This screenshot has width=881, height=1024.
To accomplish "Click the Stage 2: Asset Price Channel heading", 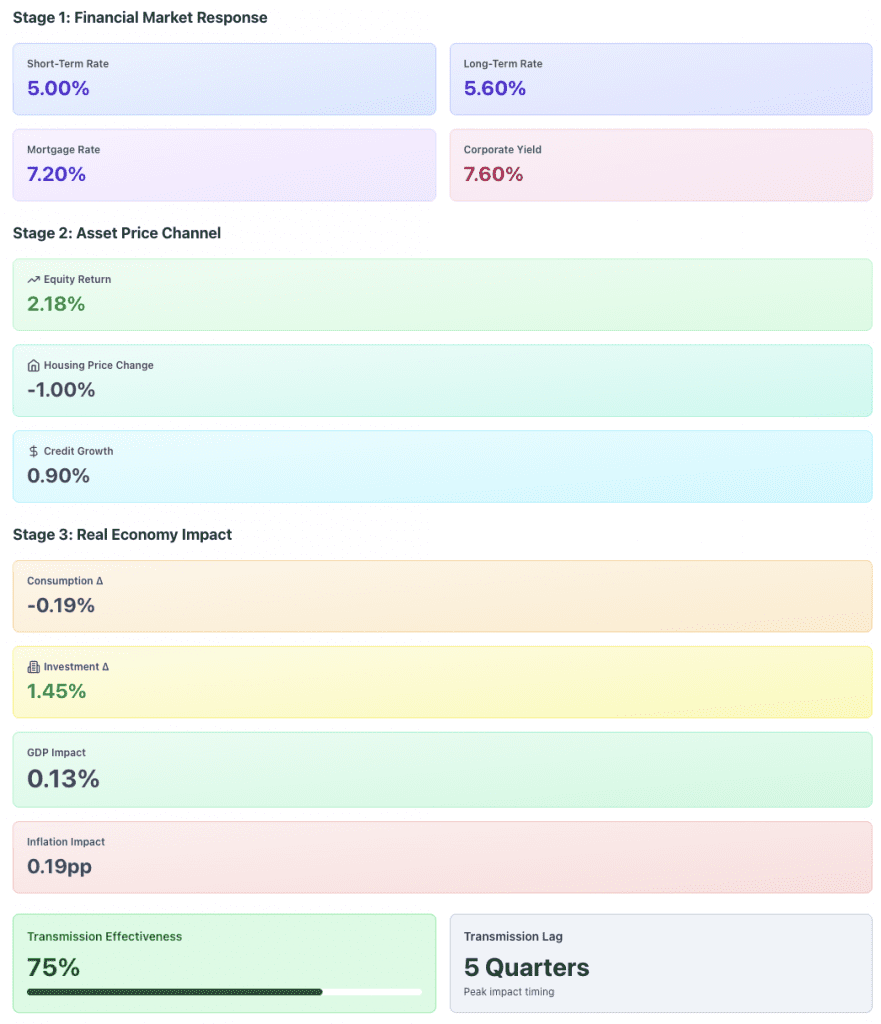I will click(x=116, y=233).
